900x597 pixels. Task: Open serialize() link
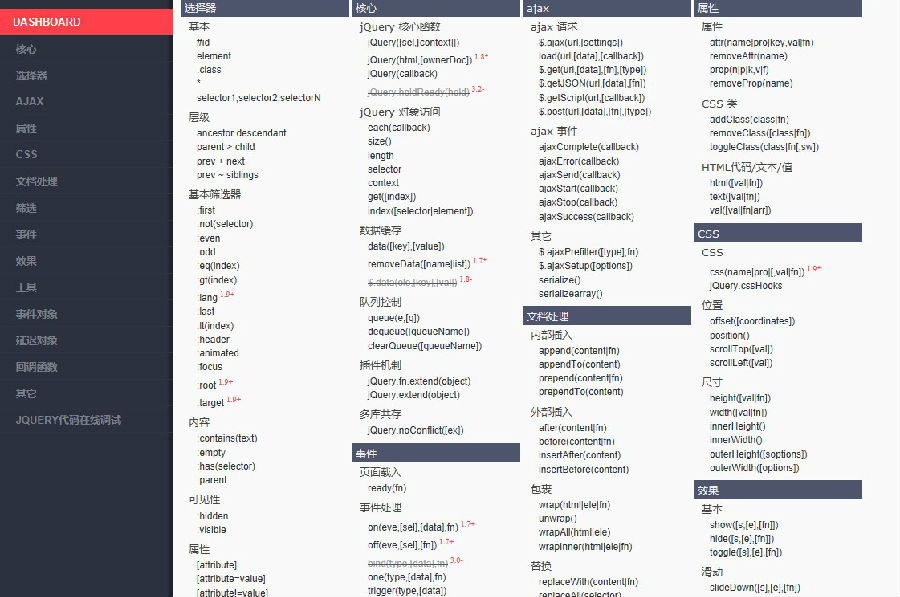click(560, 280)
